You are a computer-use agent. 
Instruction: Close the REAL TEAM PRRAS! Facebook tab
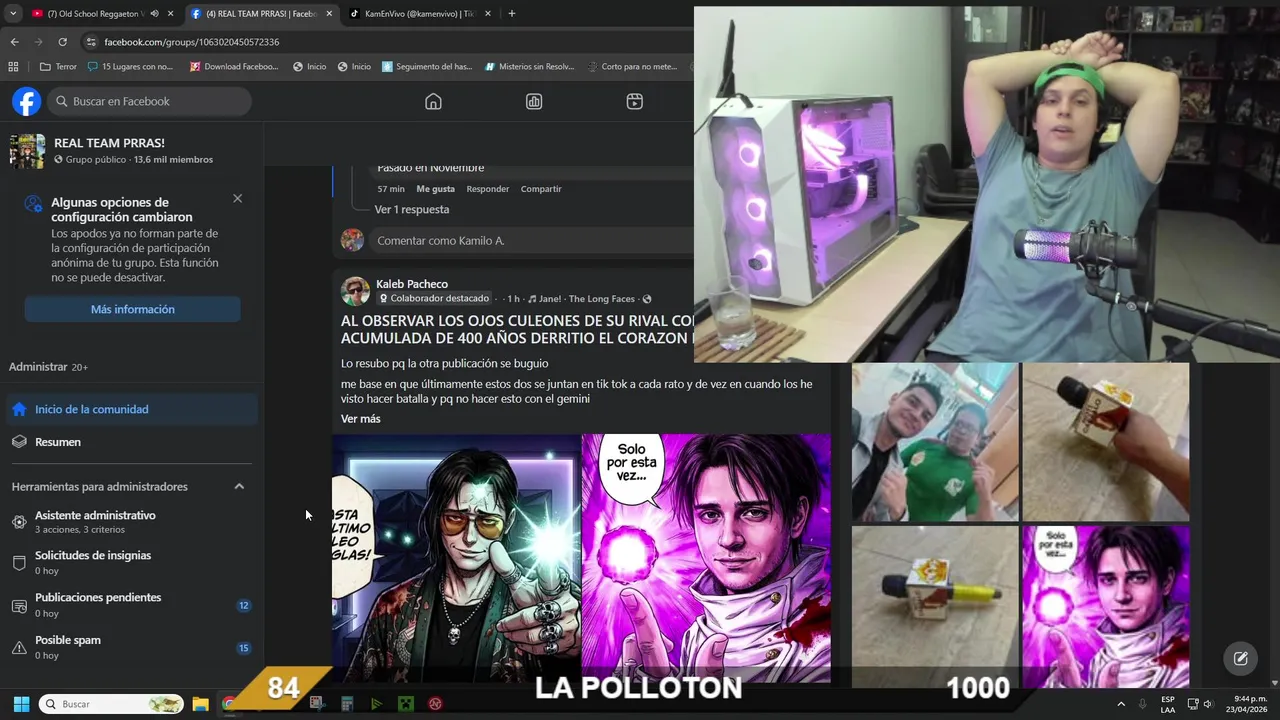click(x=330, y=14)
